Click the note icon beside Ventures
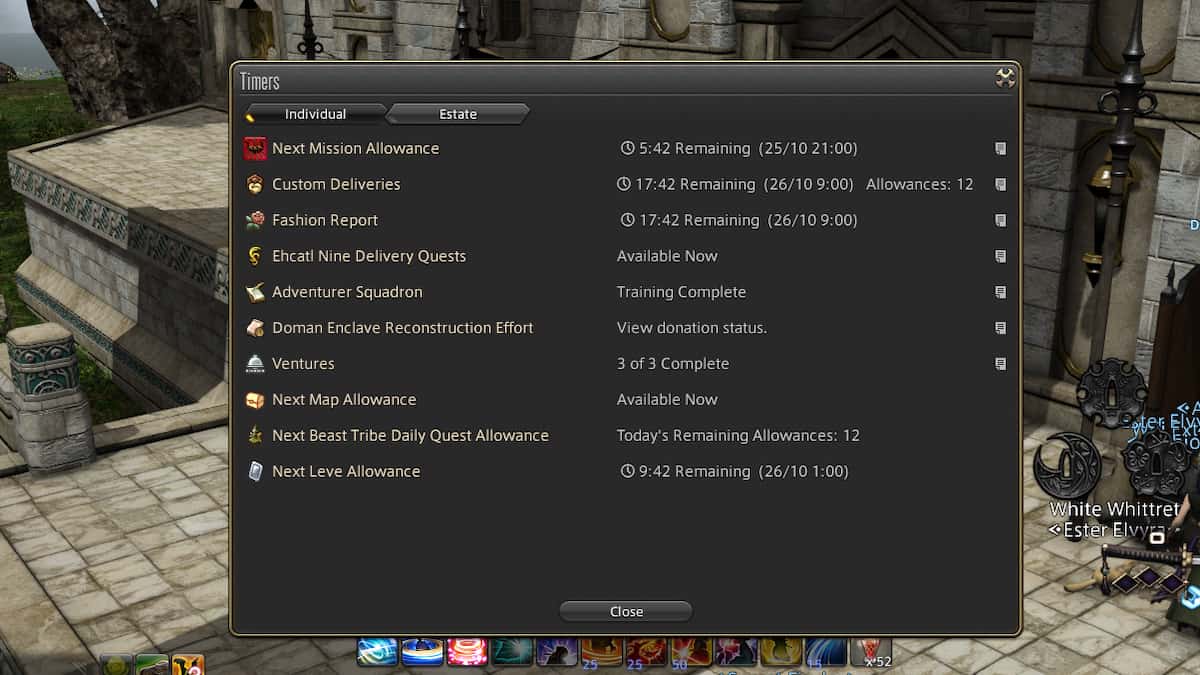Screen dimensions: 1200x675 click(x=999, y=363)
